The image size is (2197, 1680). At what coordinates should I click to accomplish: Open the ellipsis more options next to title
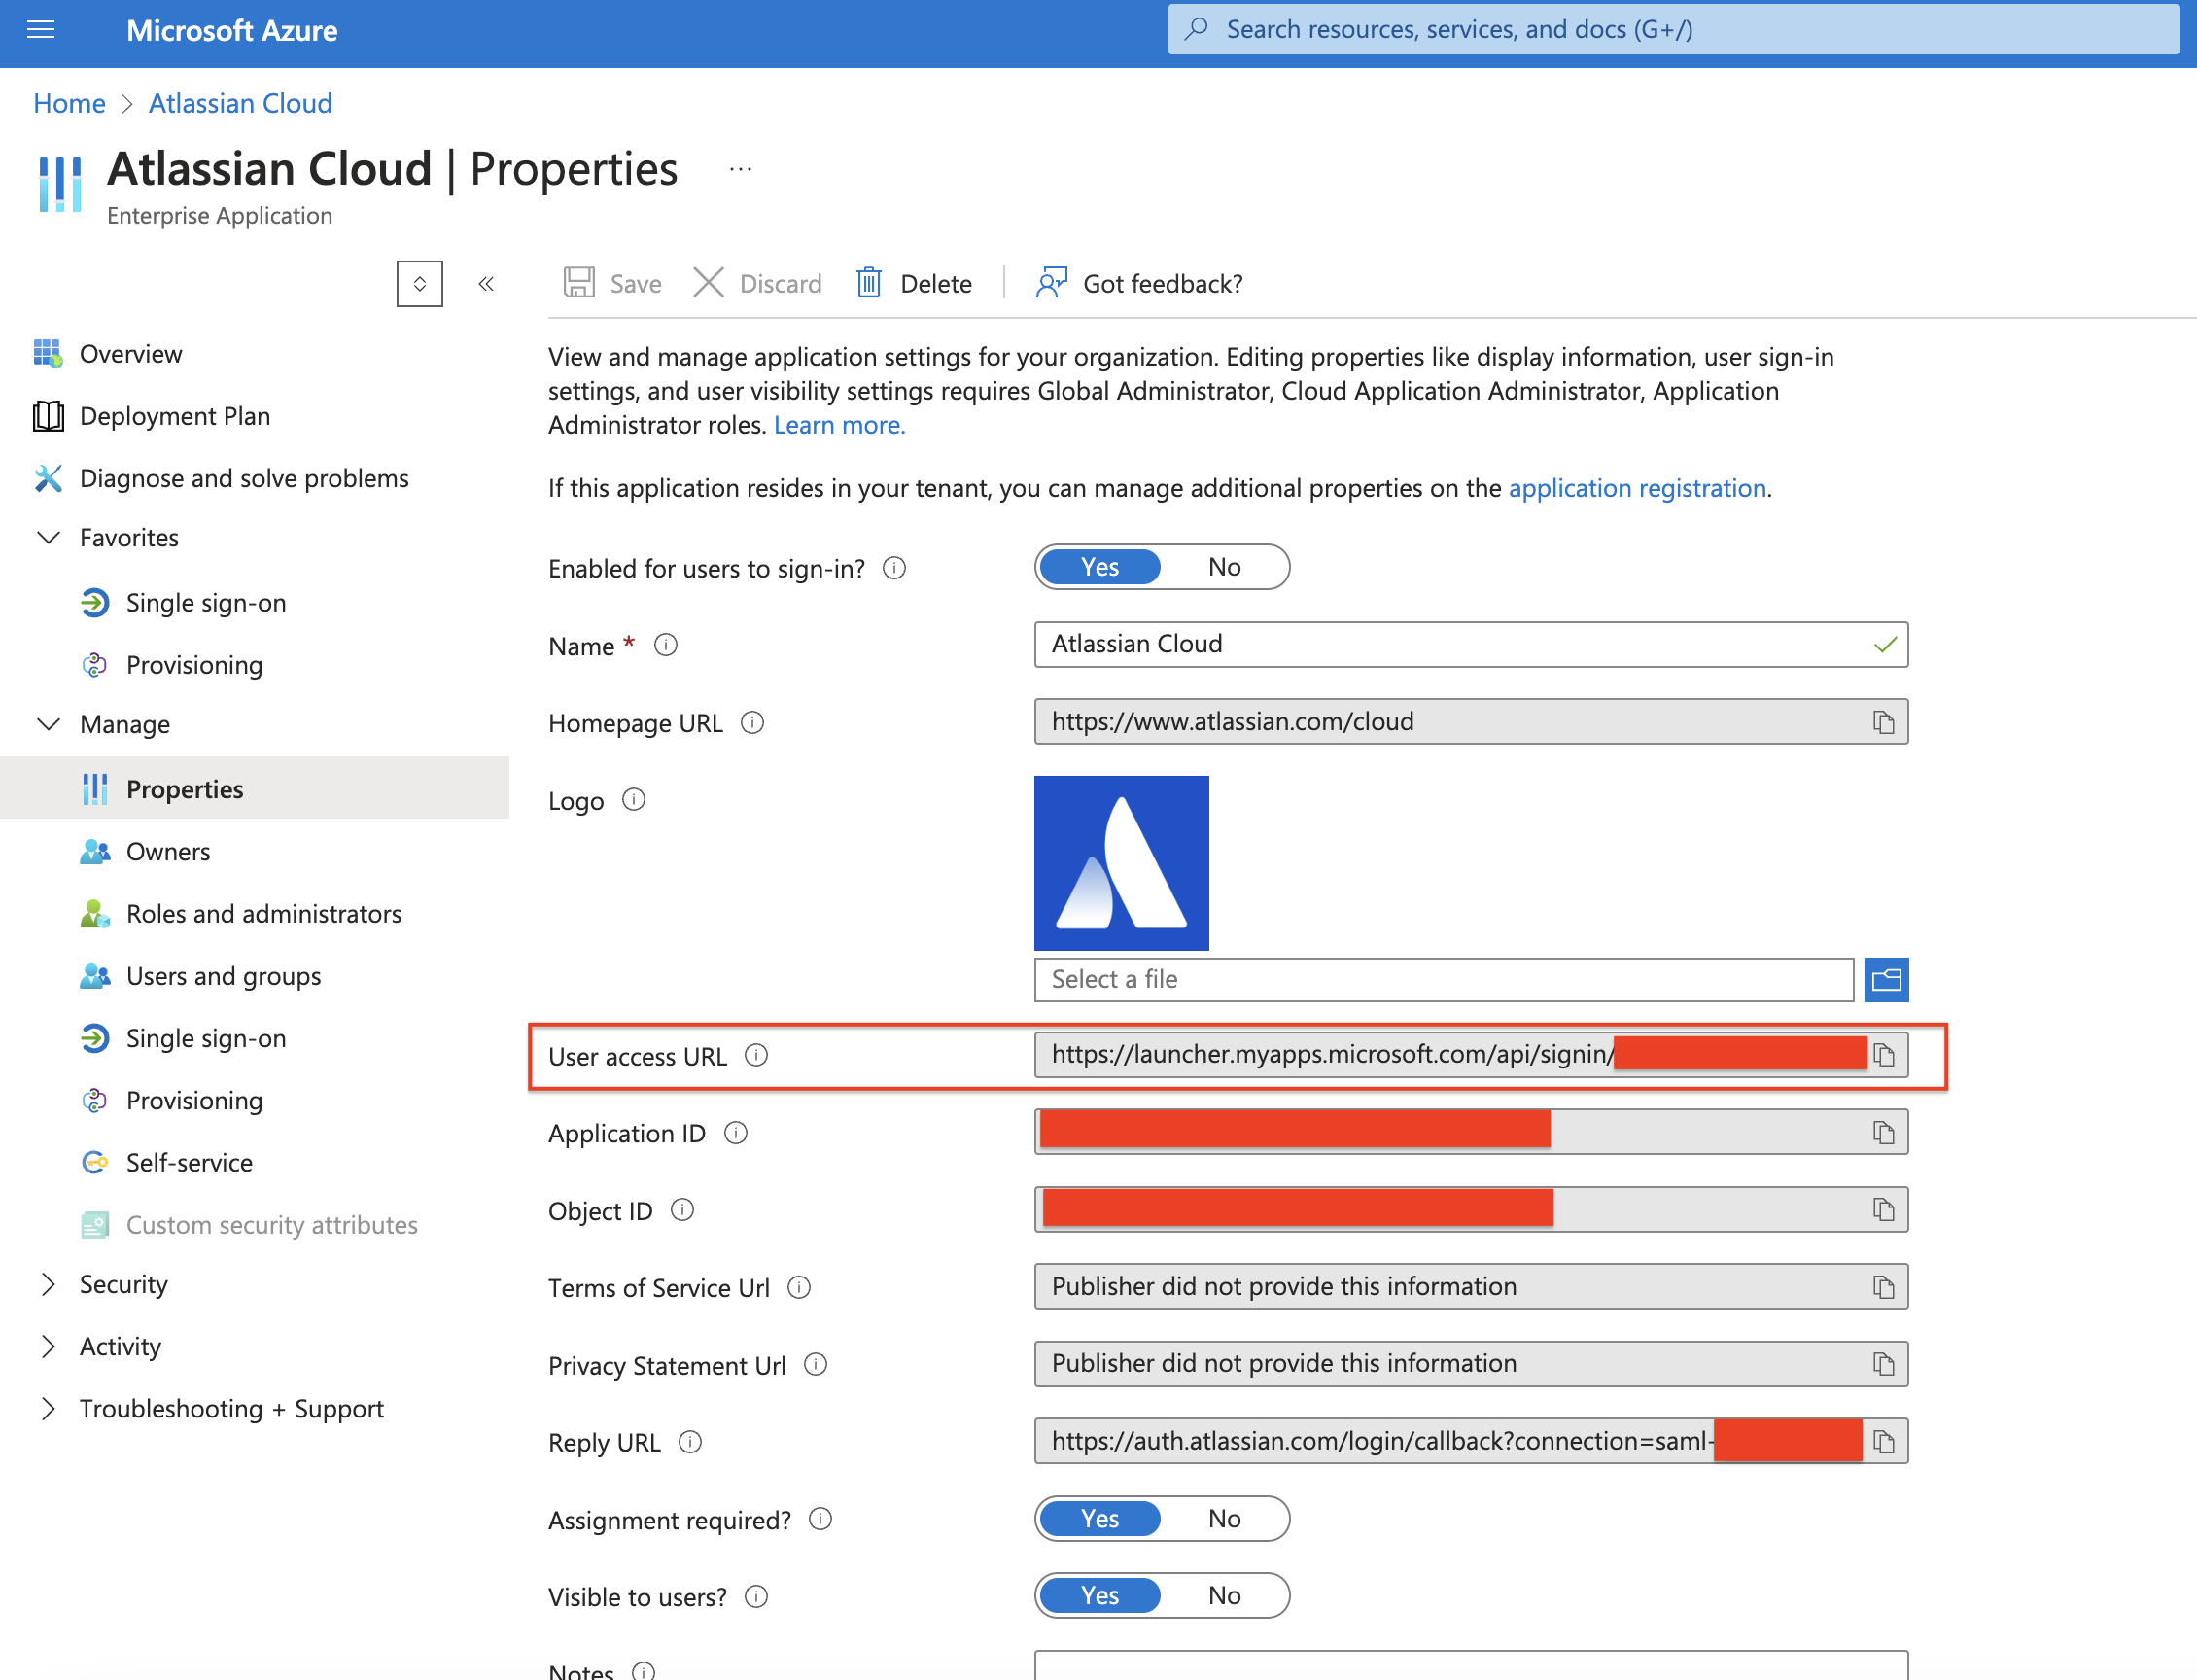click(x=741, y=169)
